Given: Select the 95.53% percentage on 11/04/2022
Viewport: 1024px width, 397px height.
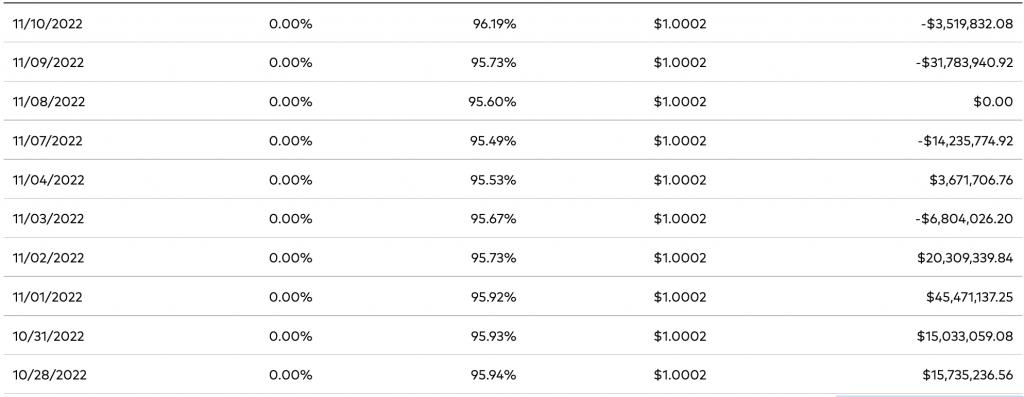Looking at the screenshot, I should (493, 180).
